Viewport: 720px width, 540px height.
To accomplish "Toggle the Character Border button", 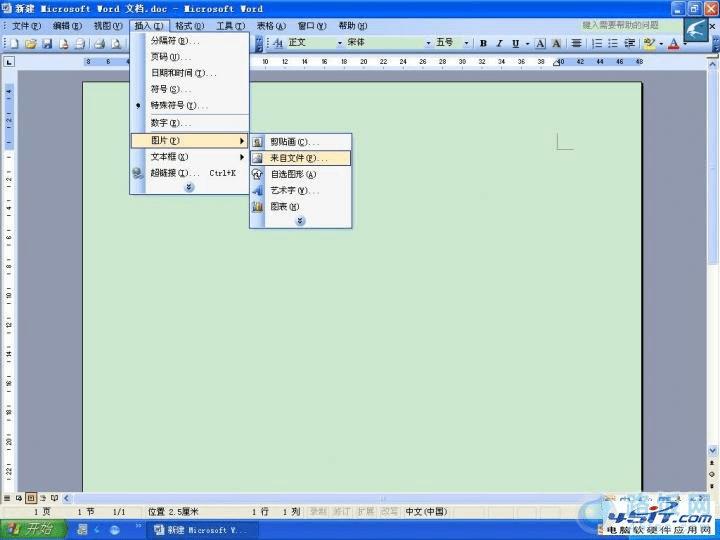I will pyautogui.click(x=540, y=43).
